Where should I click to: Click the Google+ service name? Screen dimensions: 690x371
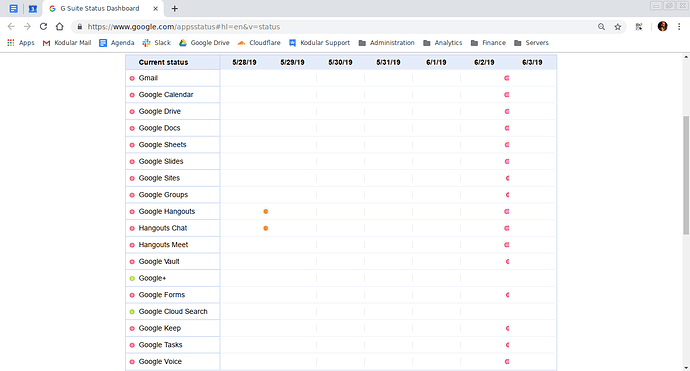tap(152, 278)
